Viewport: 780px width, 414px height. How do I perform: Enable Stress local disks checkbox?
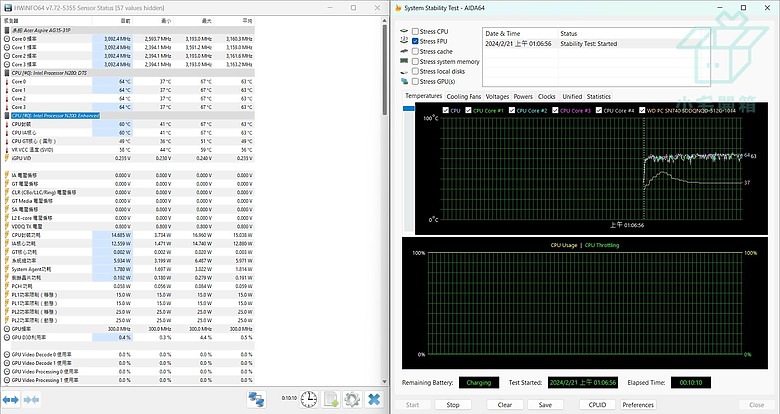[415, 72]
